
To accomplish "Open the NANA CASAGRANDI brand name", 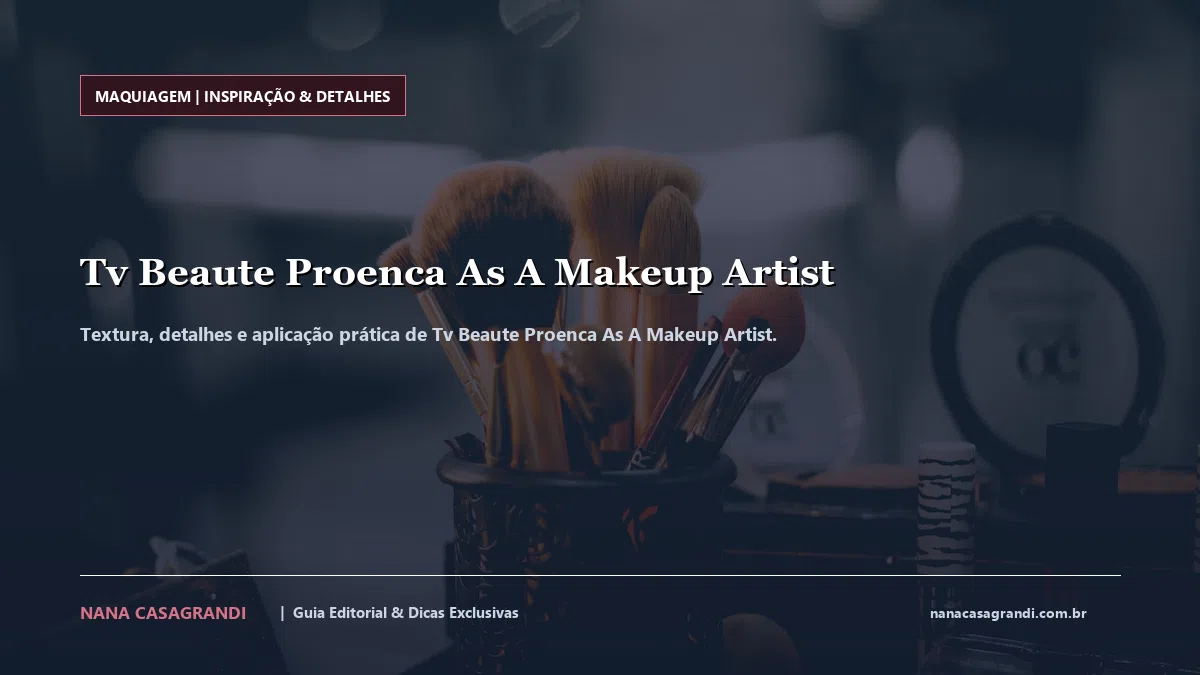I will [x=163, y=613].
